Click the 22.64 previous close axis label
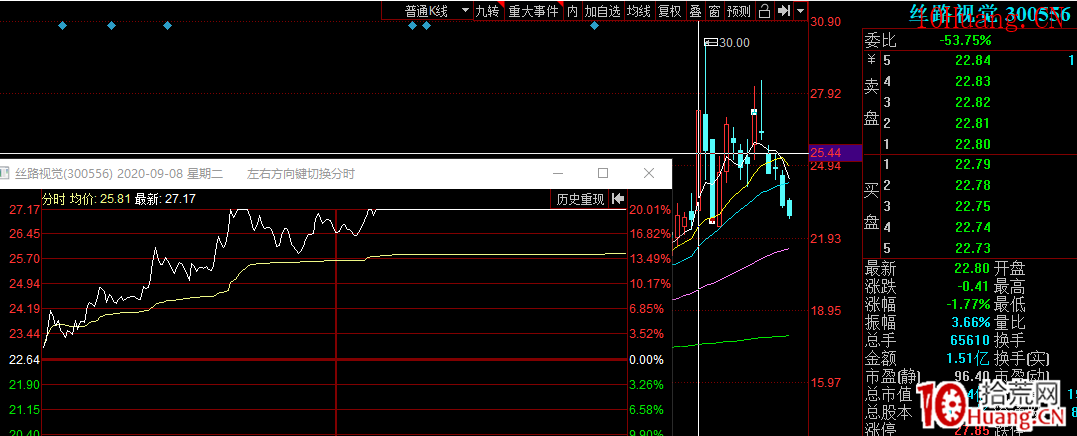The width and height of the screenshot is (1077, 436). [22, 359]
